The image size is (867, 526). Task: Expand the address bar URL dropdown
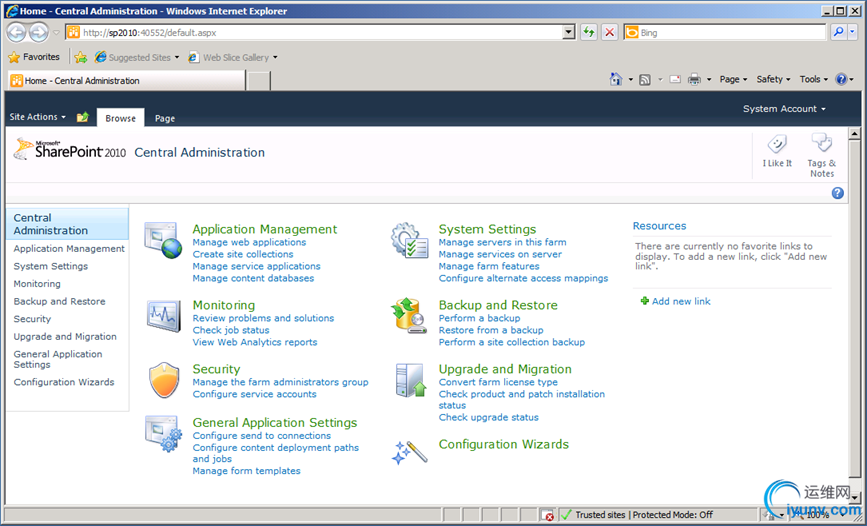pyautogui.click(x=568, y=33)
